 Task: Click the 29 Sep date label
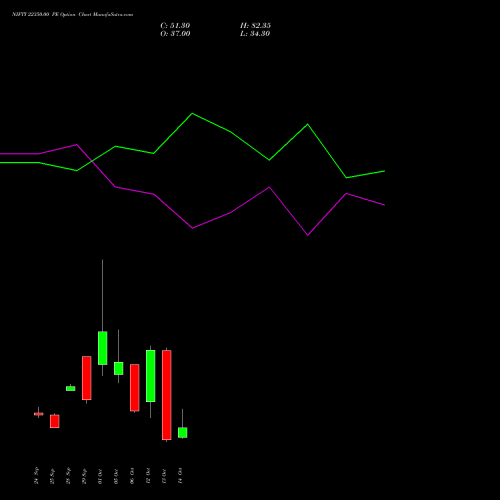(85, 476)
